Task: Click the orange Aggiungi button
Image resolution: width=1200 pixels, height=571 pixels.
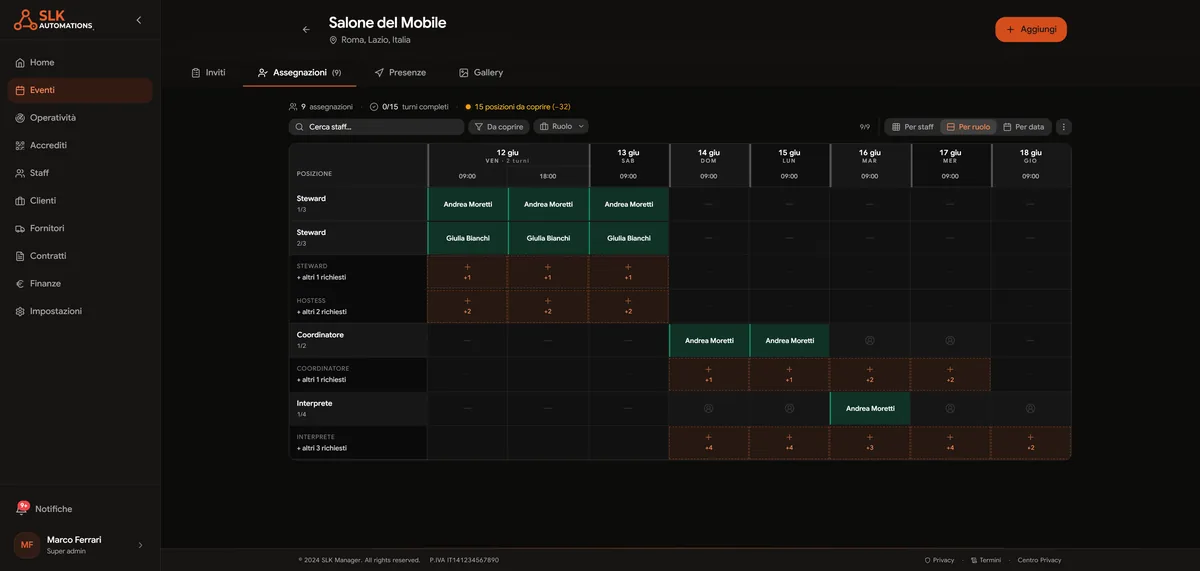Action: coord(1031,29)
